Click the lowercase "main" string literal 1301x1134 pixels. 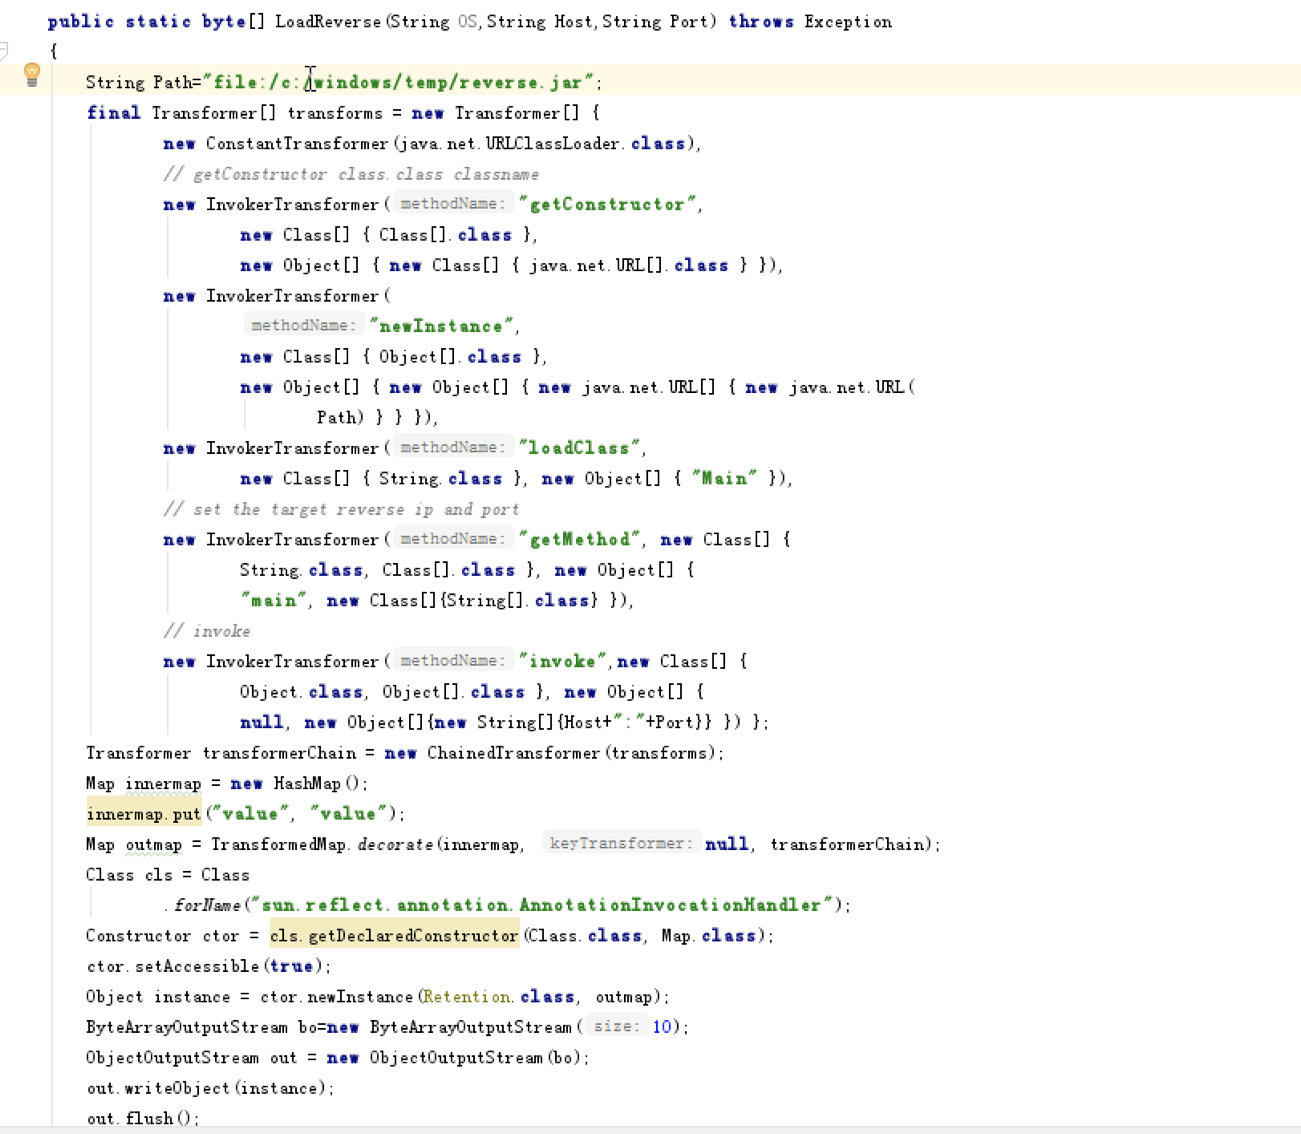pos(273,601)
